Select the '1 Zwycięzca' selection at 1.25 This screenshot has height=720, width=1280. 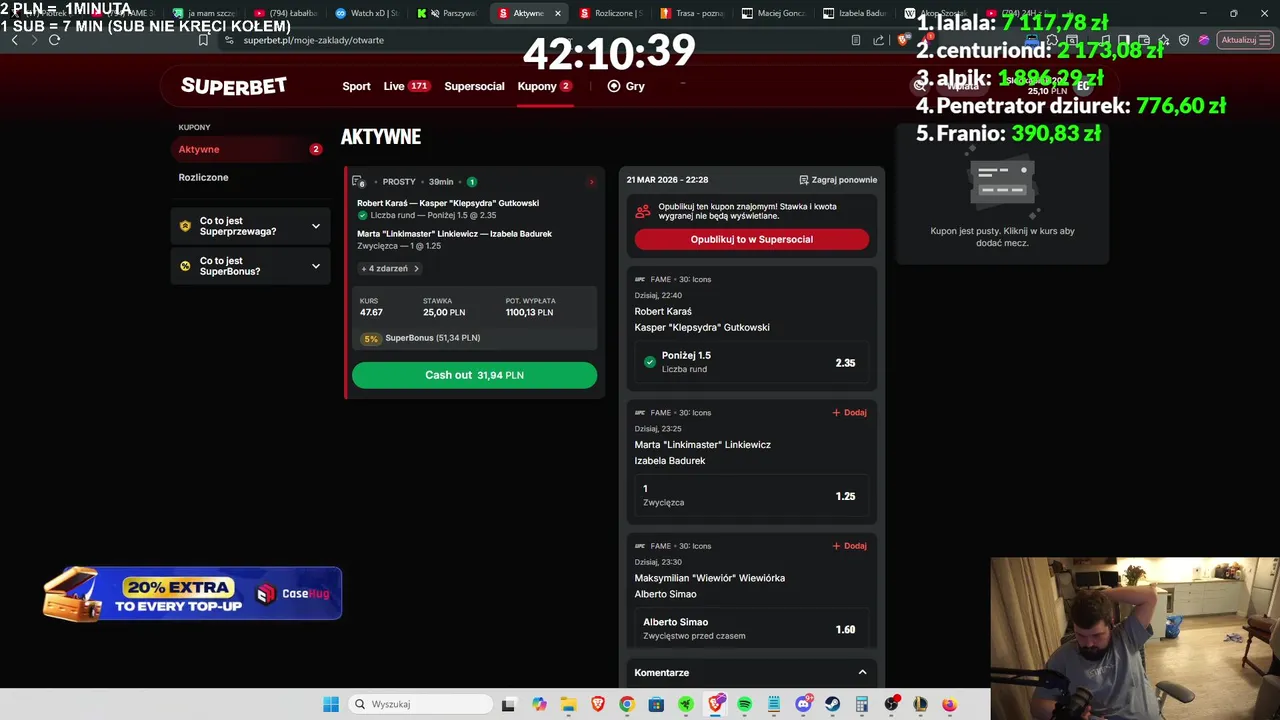click(x=751, y=496)
